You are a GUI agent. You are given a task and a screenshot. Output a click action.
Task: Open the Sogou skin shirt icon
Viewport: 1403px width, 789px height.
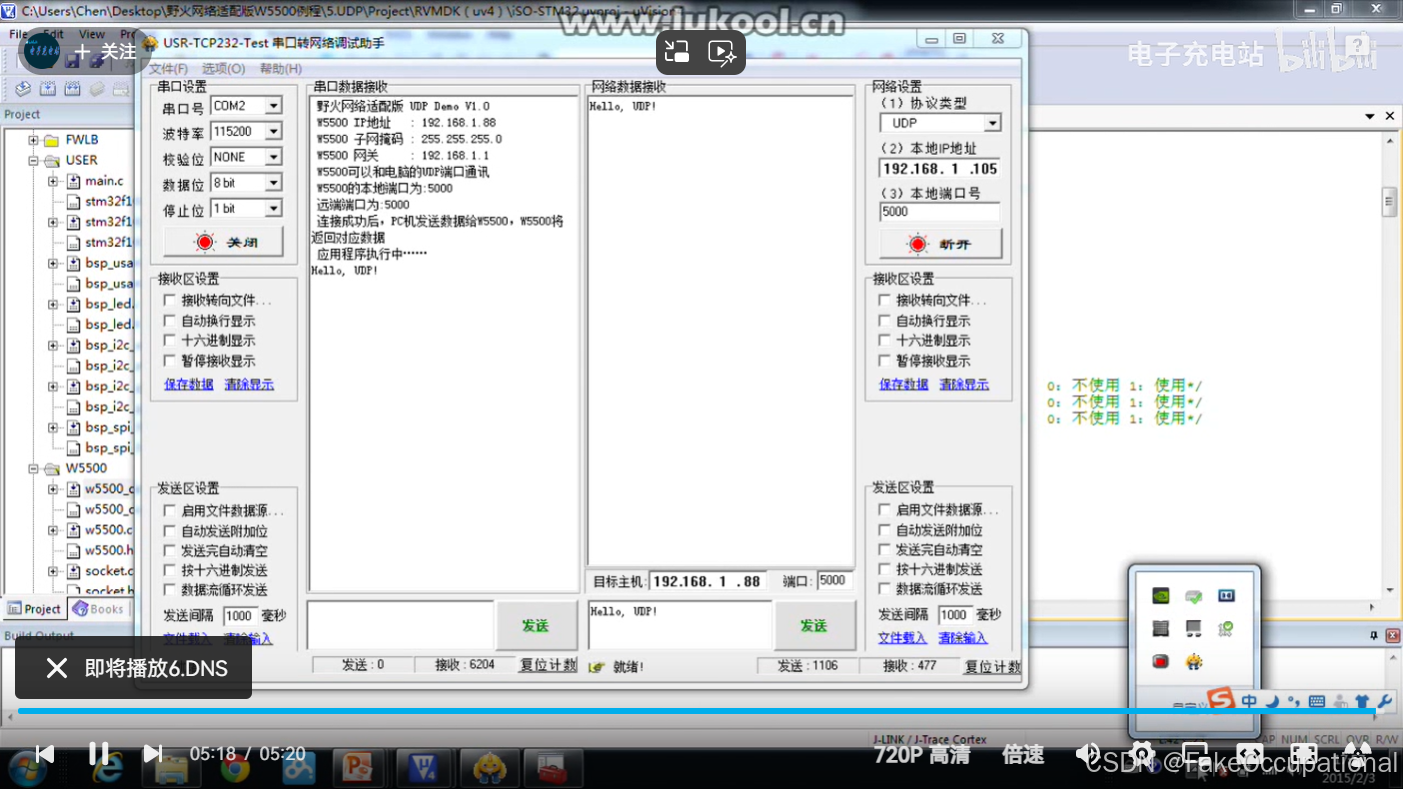click(x=1362, y=702)
